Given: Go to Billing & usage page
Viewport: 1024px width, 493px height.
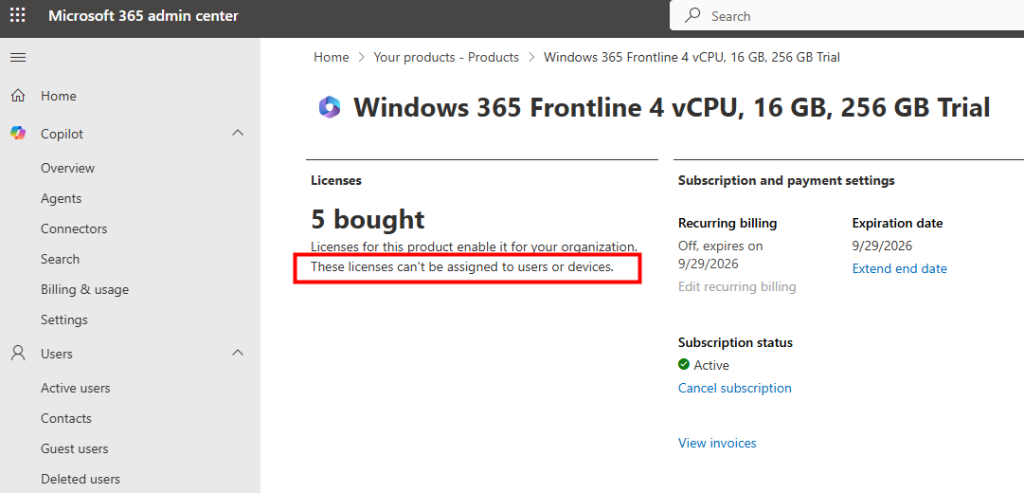Looking at the screenshot, I should (x=84, y=289).
